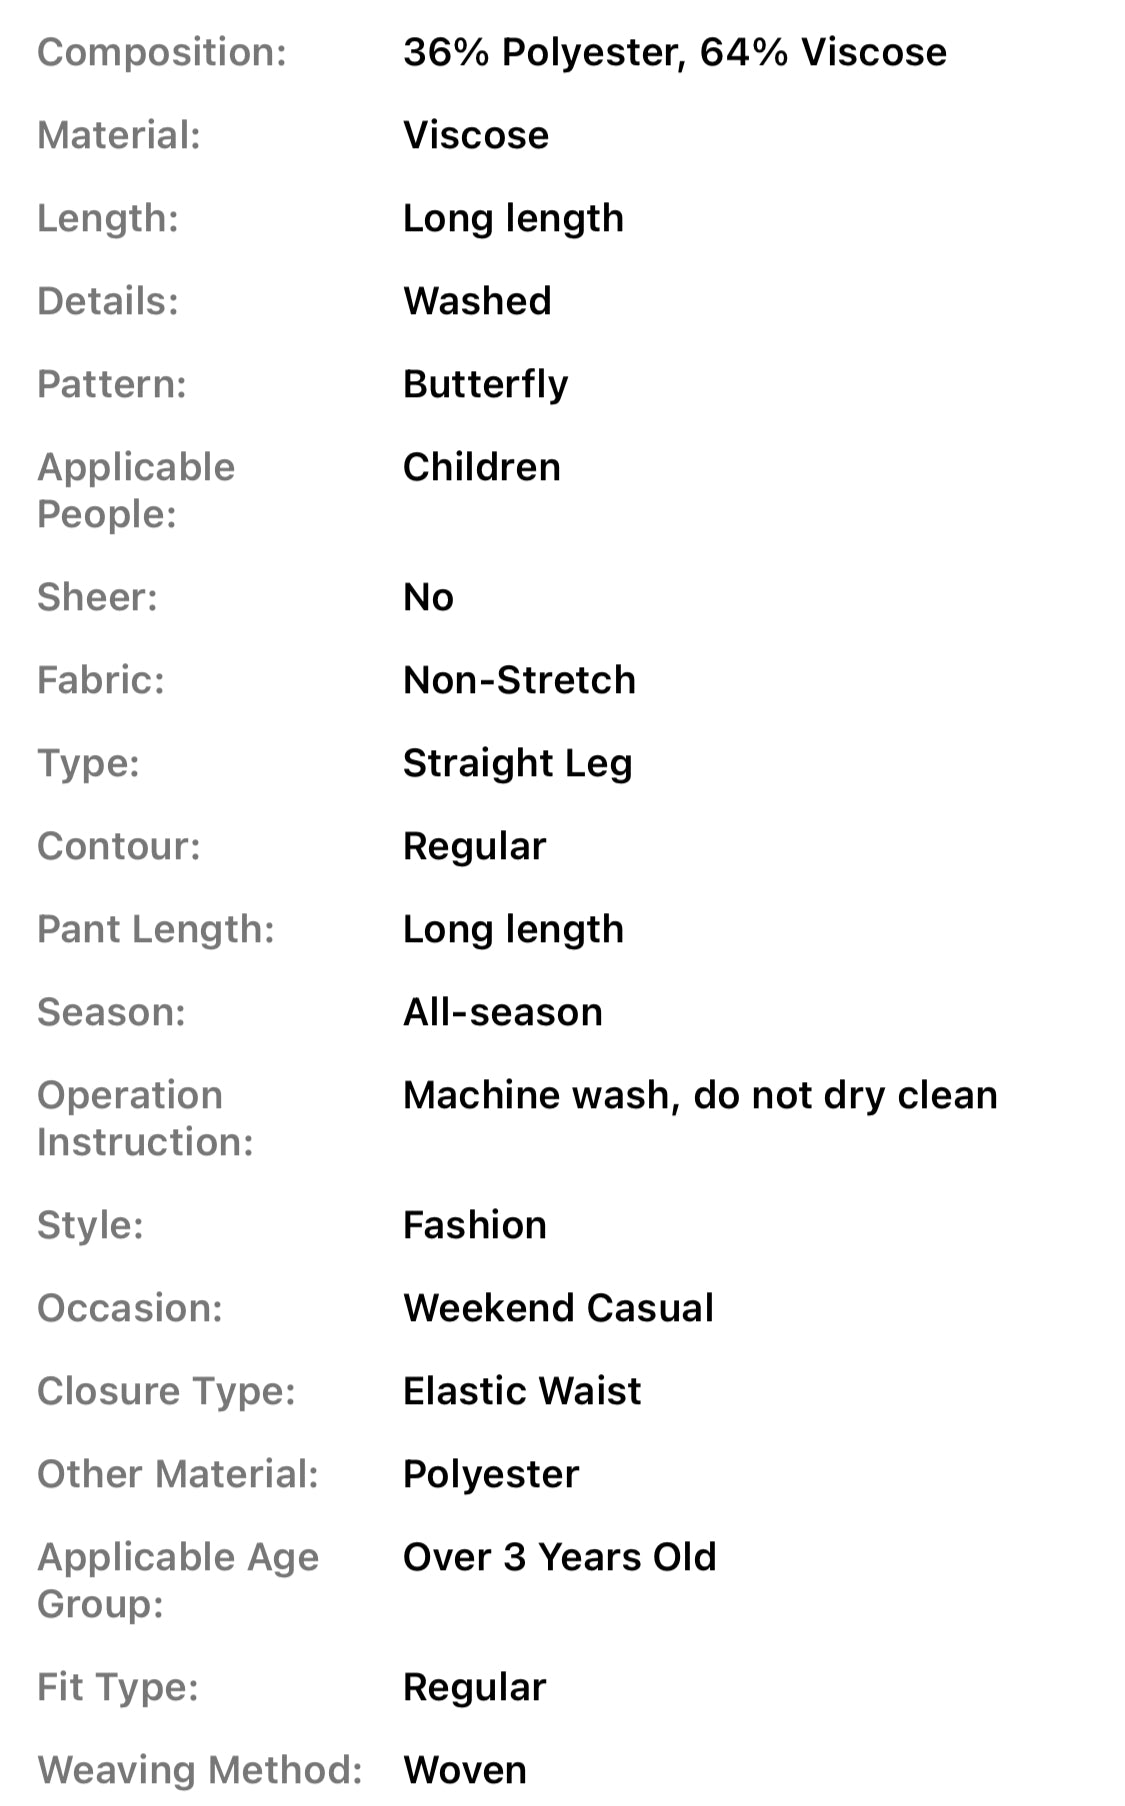The height and width of the screenshot is (1806, 1125).
Task: Click the Composition label
Action: (x=162, y=53)
